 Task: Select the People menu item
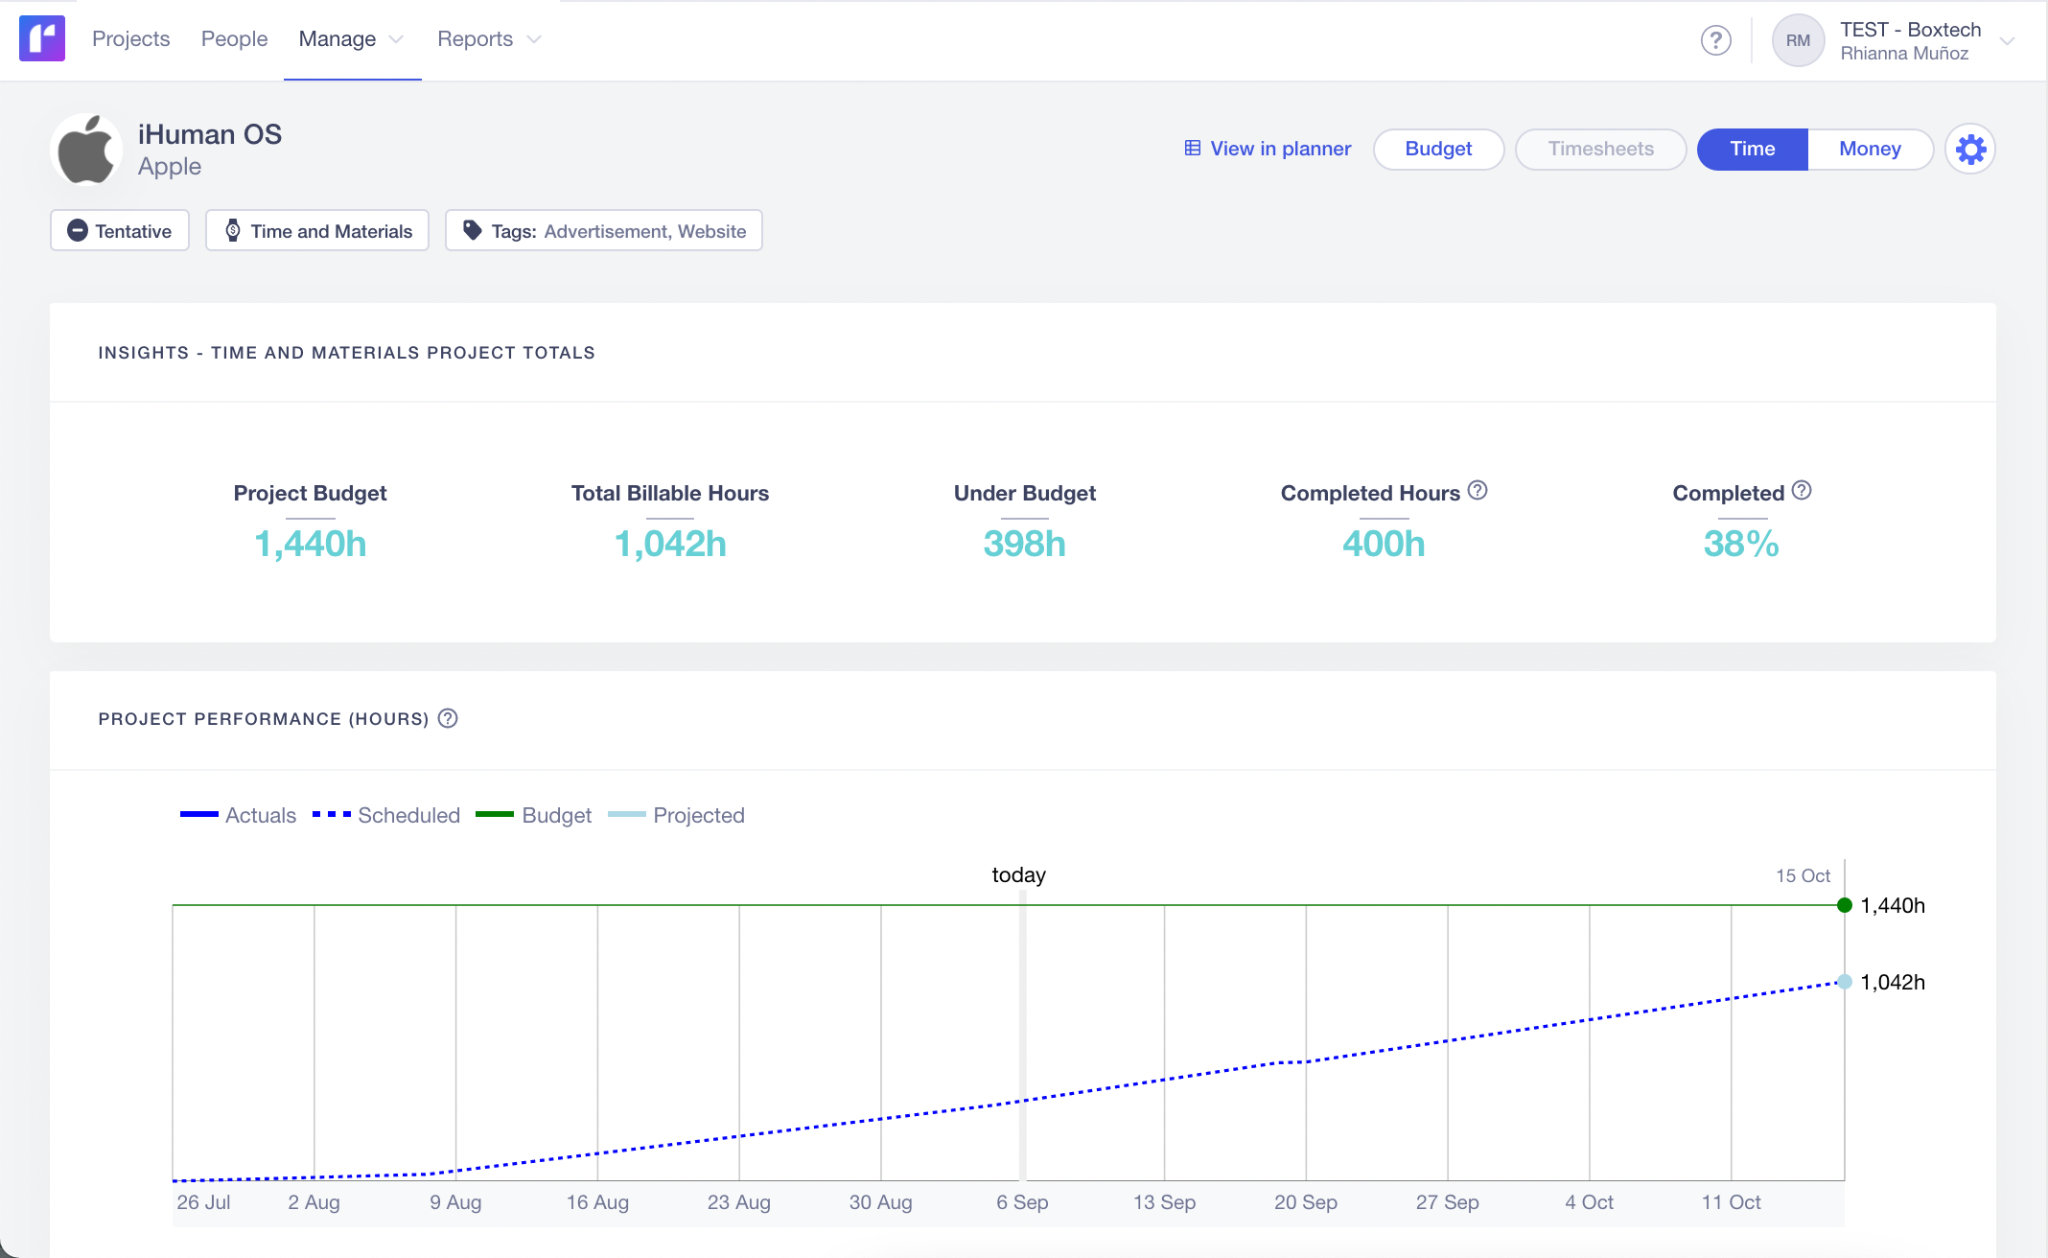pyautogui.click(x=234, y=39)
